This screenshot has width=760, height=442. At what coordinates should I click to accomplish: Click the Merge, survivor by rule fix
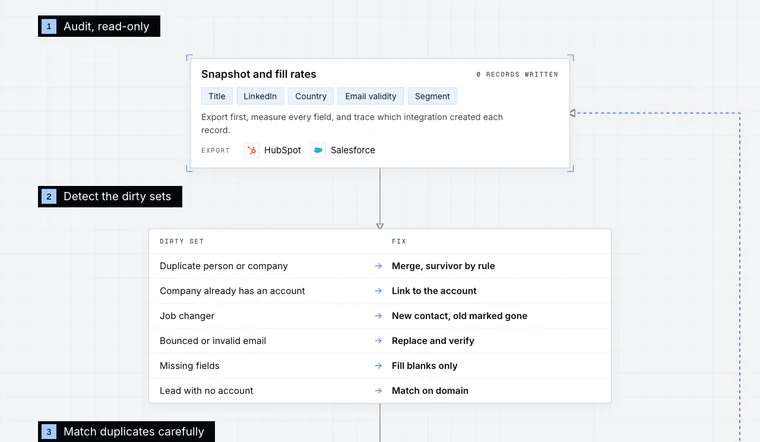443,266
